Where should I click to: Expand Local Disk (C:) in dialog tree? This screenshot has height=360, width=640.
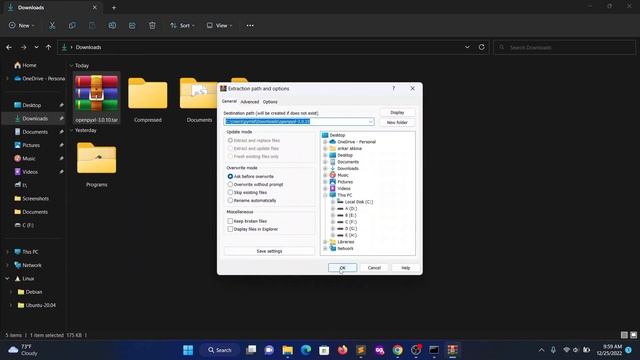pyautogui.click(x=333, y=202)
